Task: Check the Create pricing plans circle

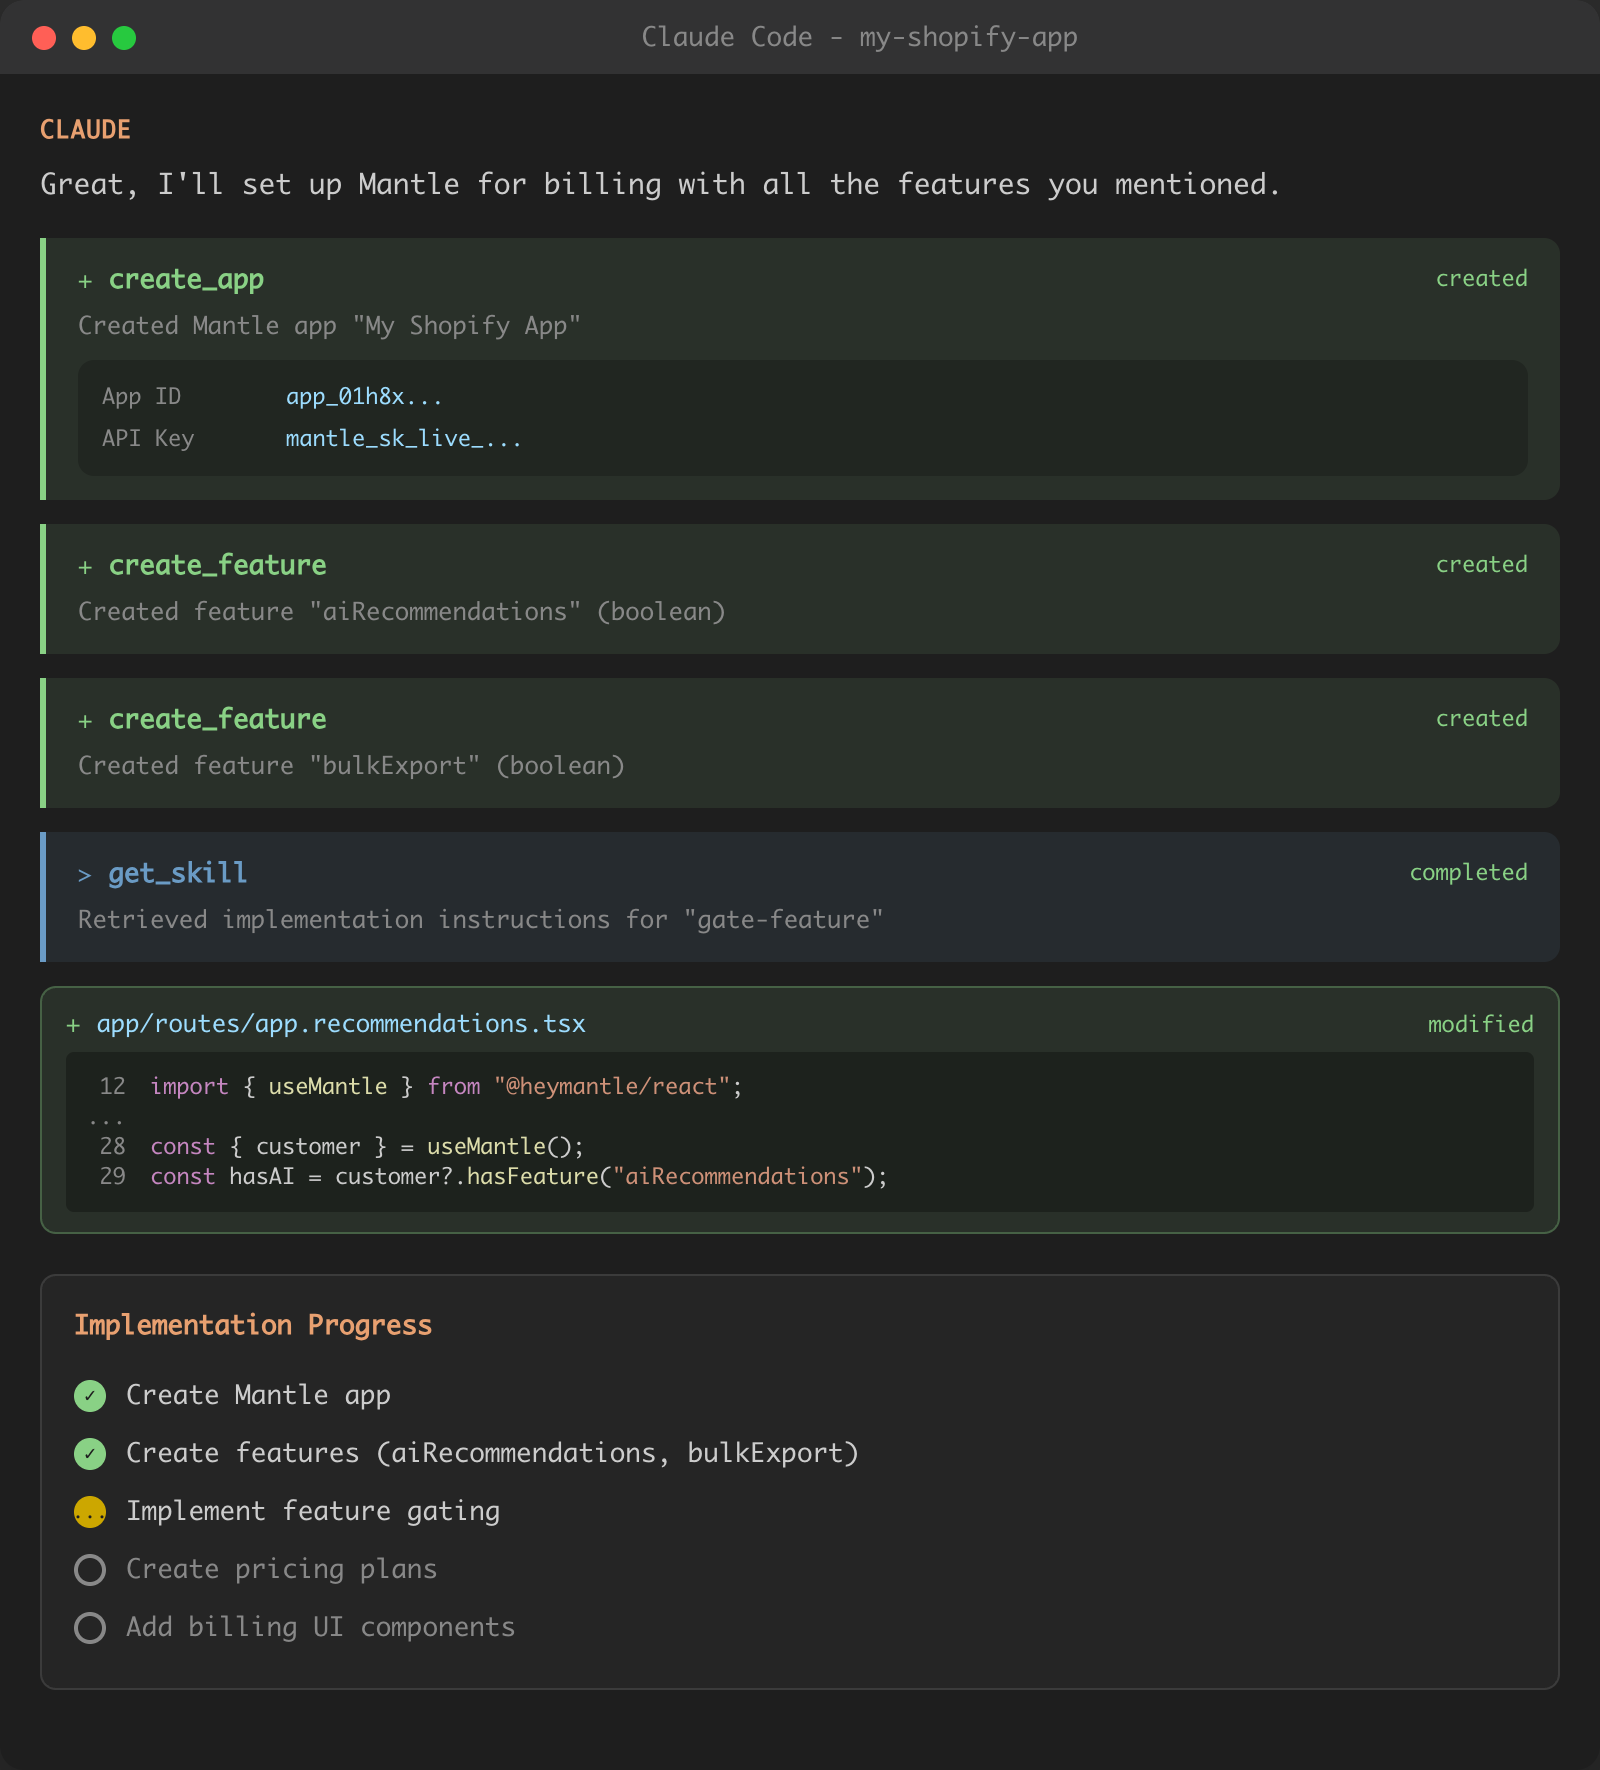Action: (90, 1570)
